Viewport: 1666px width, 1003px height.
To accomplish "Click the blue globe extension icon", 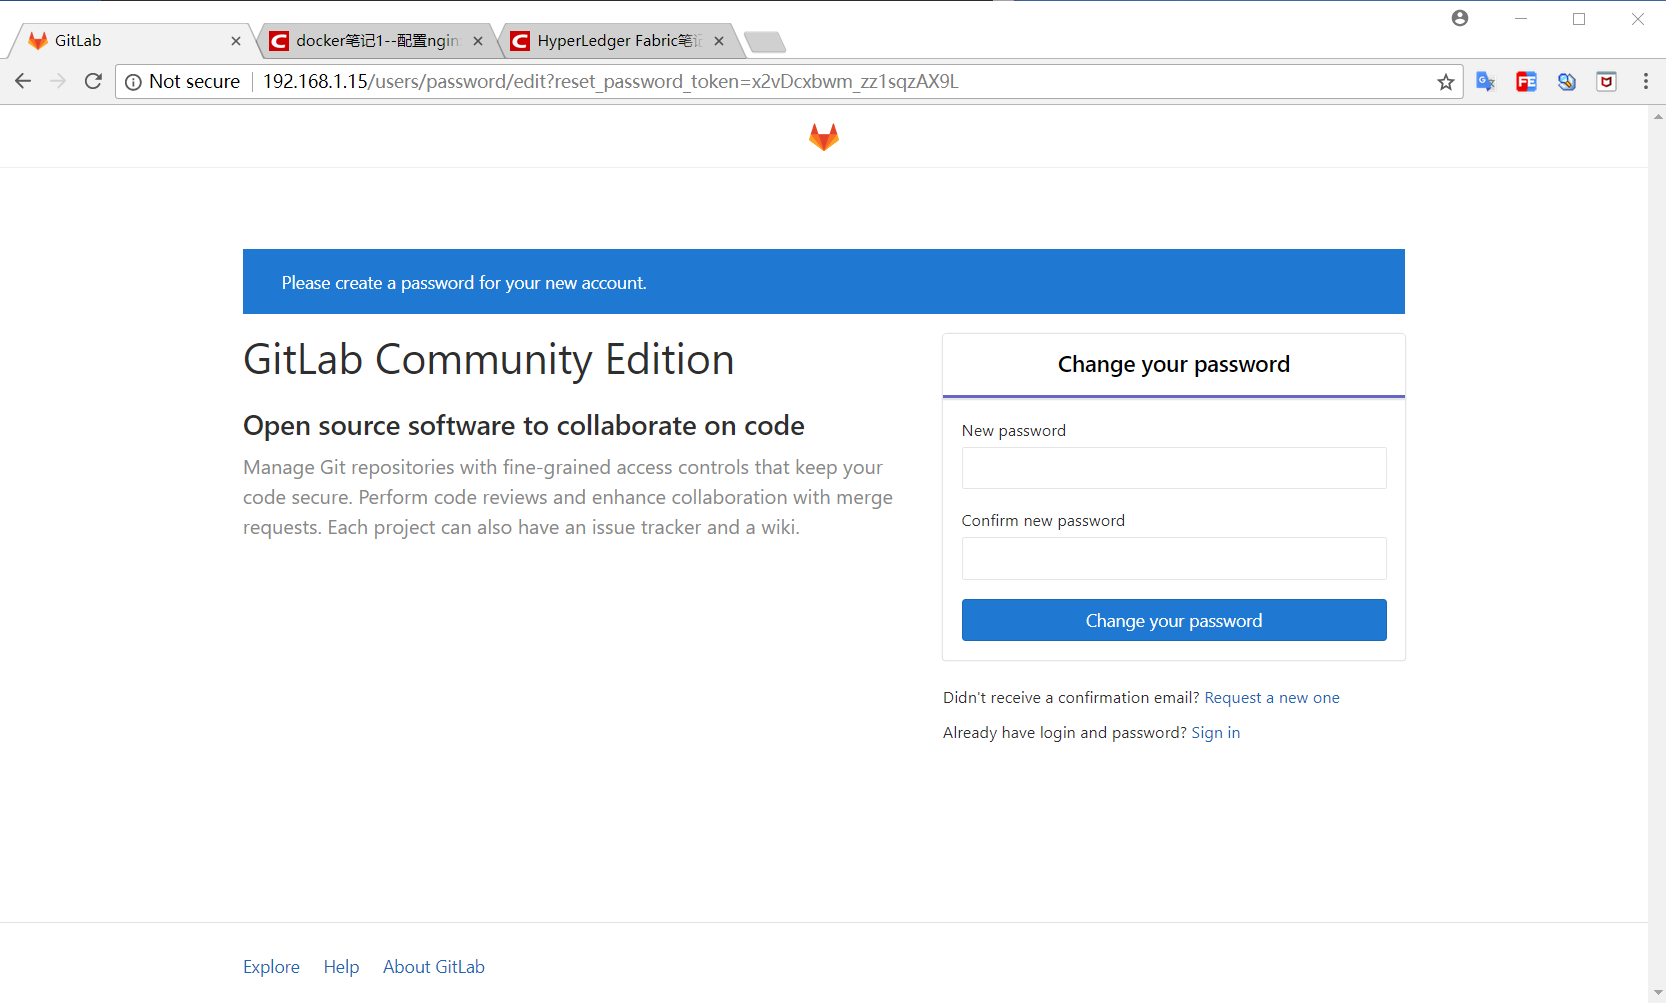I will pyautogui.click(x=1567, y=82).
